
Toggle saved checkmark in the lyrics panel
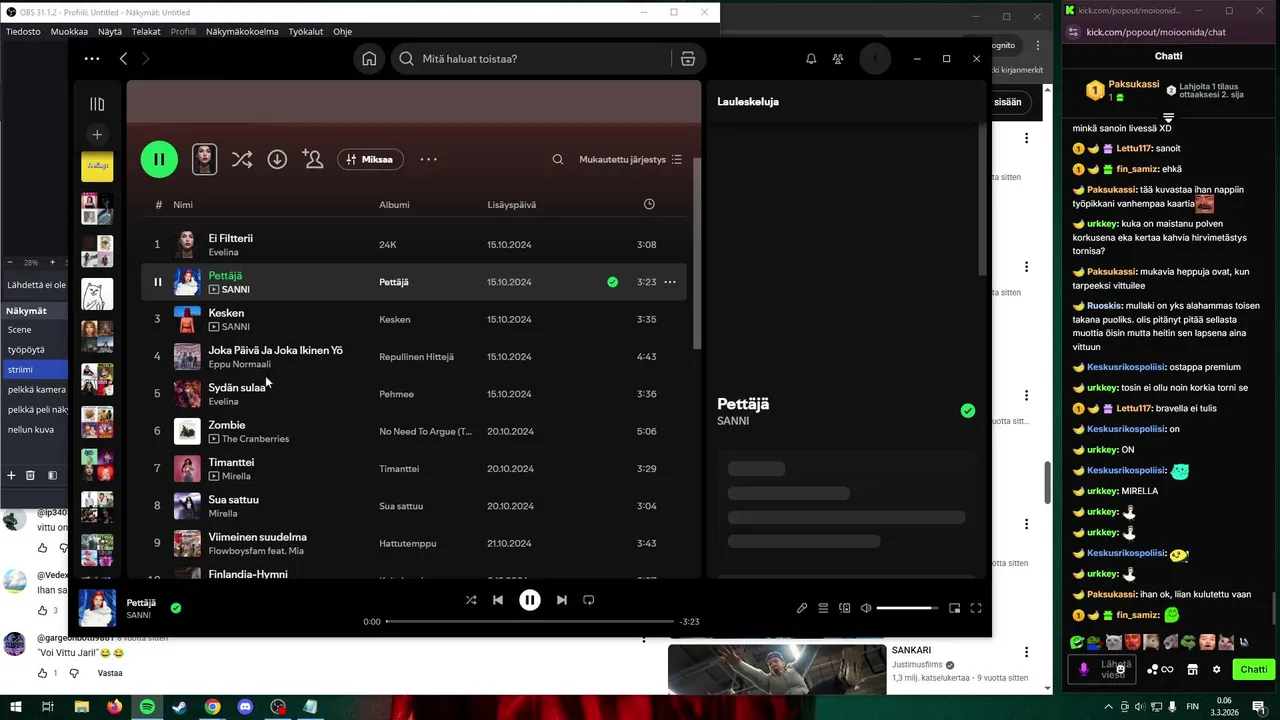tap(967, 411)
